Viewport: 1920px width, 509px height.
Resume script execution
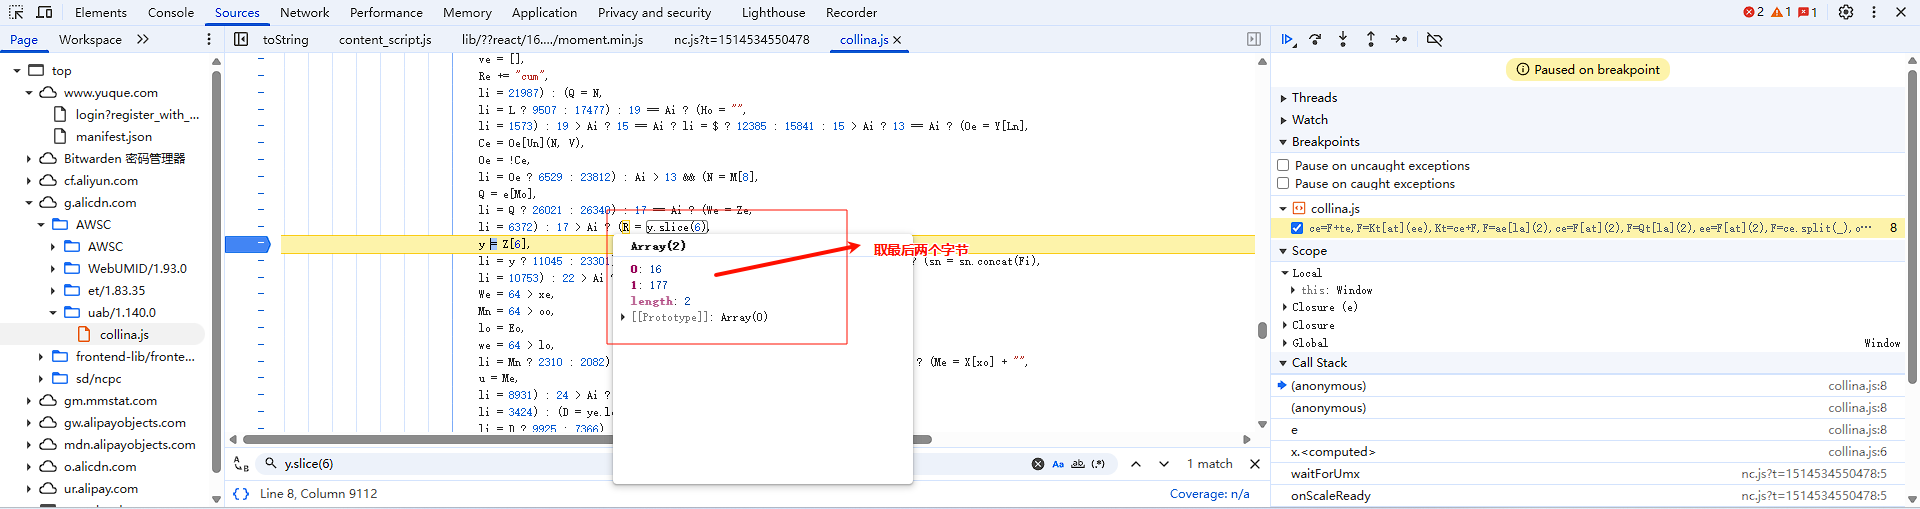coord(1288,39)
